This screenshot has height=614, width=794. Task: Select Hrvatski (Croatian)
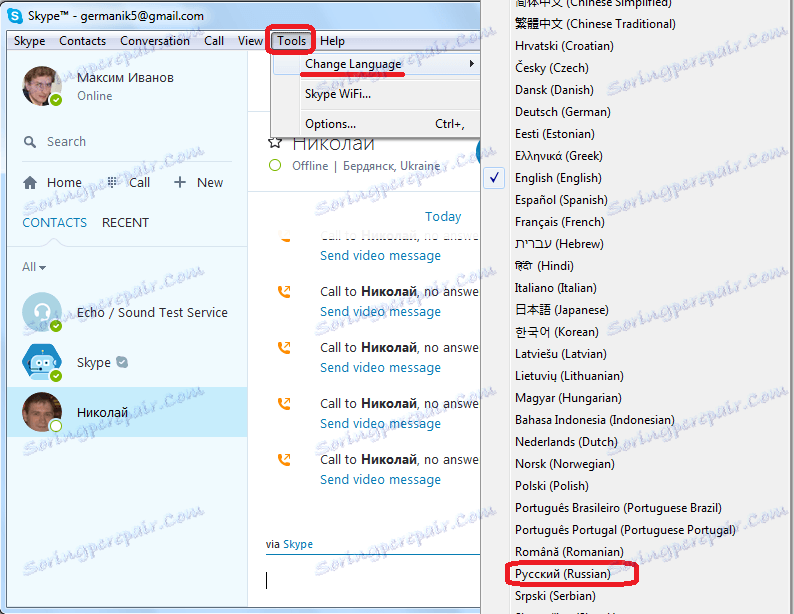pyautogui.click(x=564, y=46)
